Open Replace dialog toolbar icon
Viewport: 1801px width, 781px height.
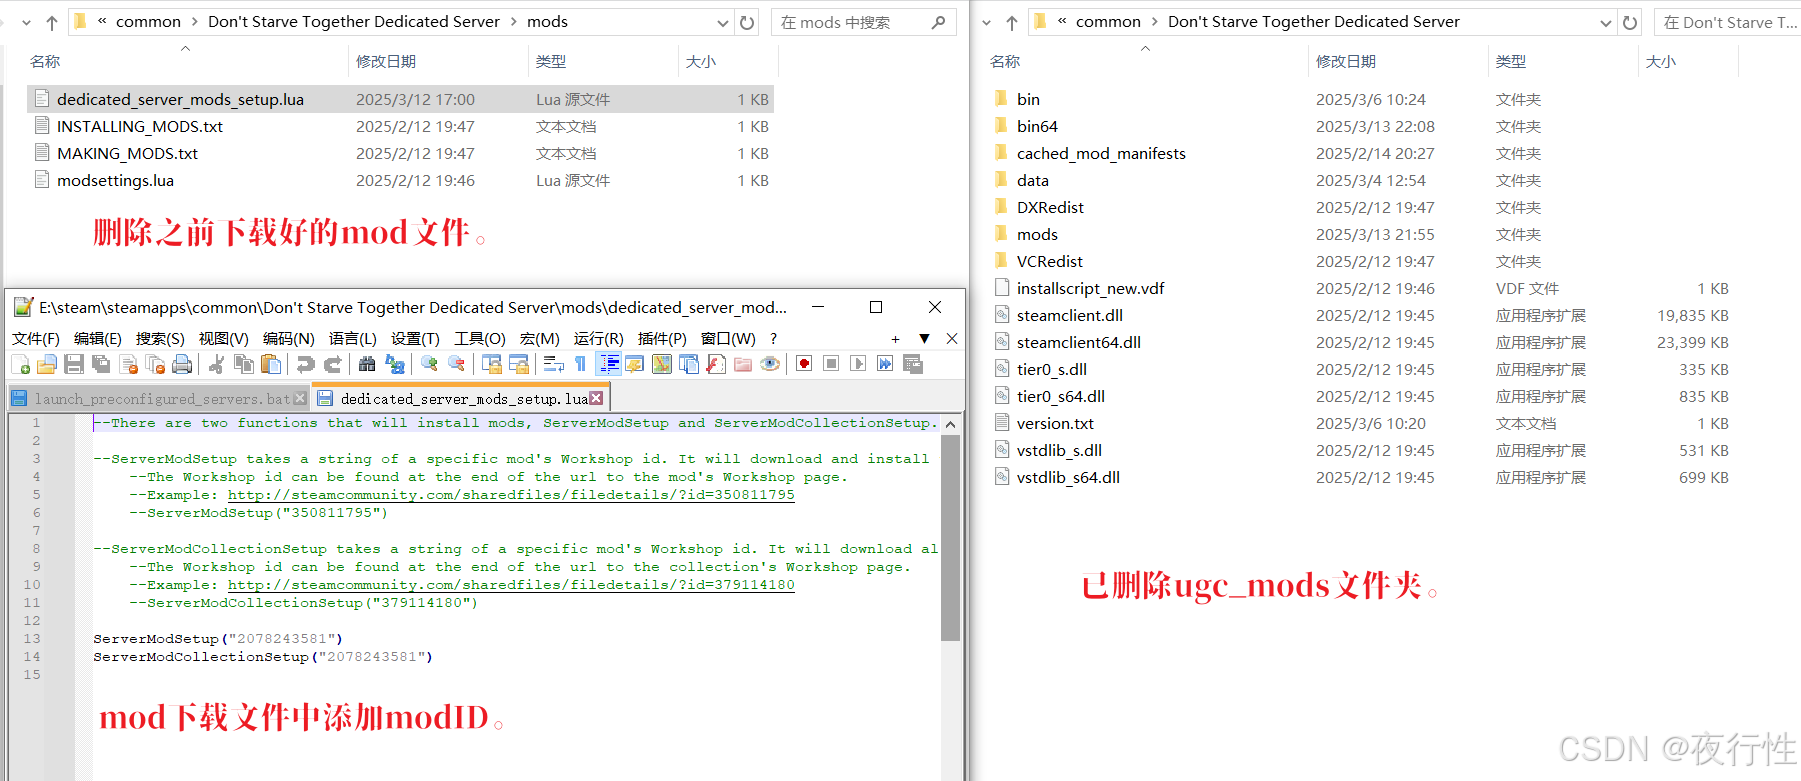coord(394,364)
